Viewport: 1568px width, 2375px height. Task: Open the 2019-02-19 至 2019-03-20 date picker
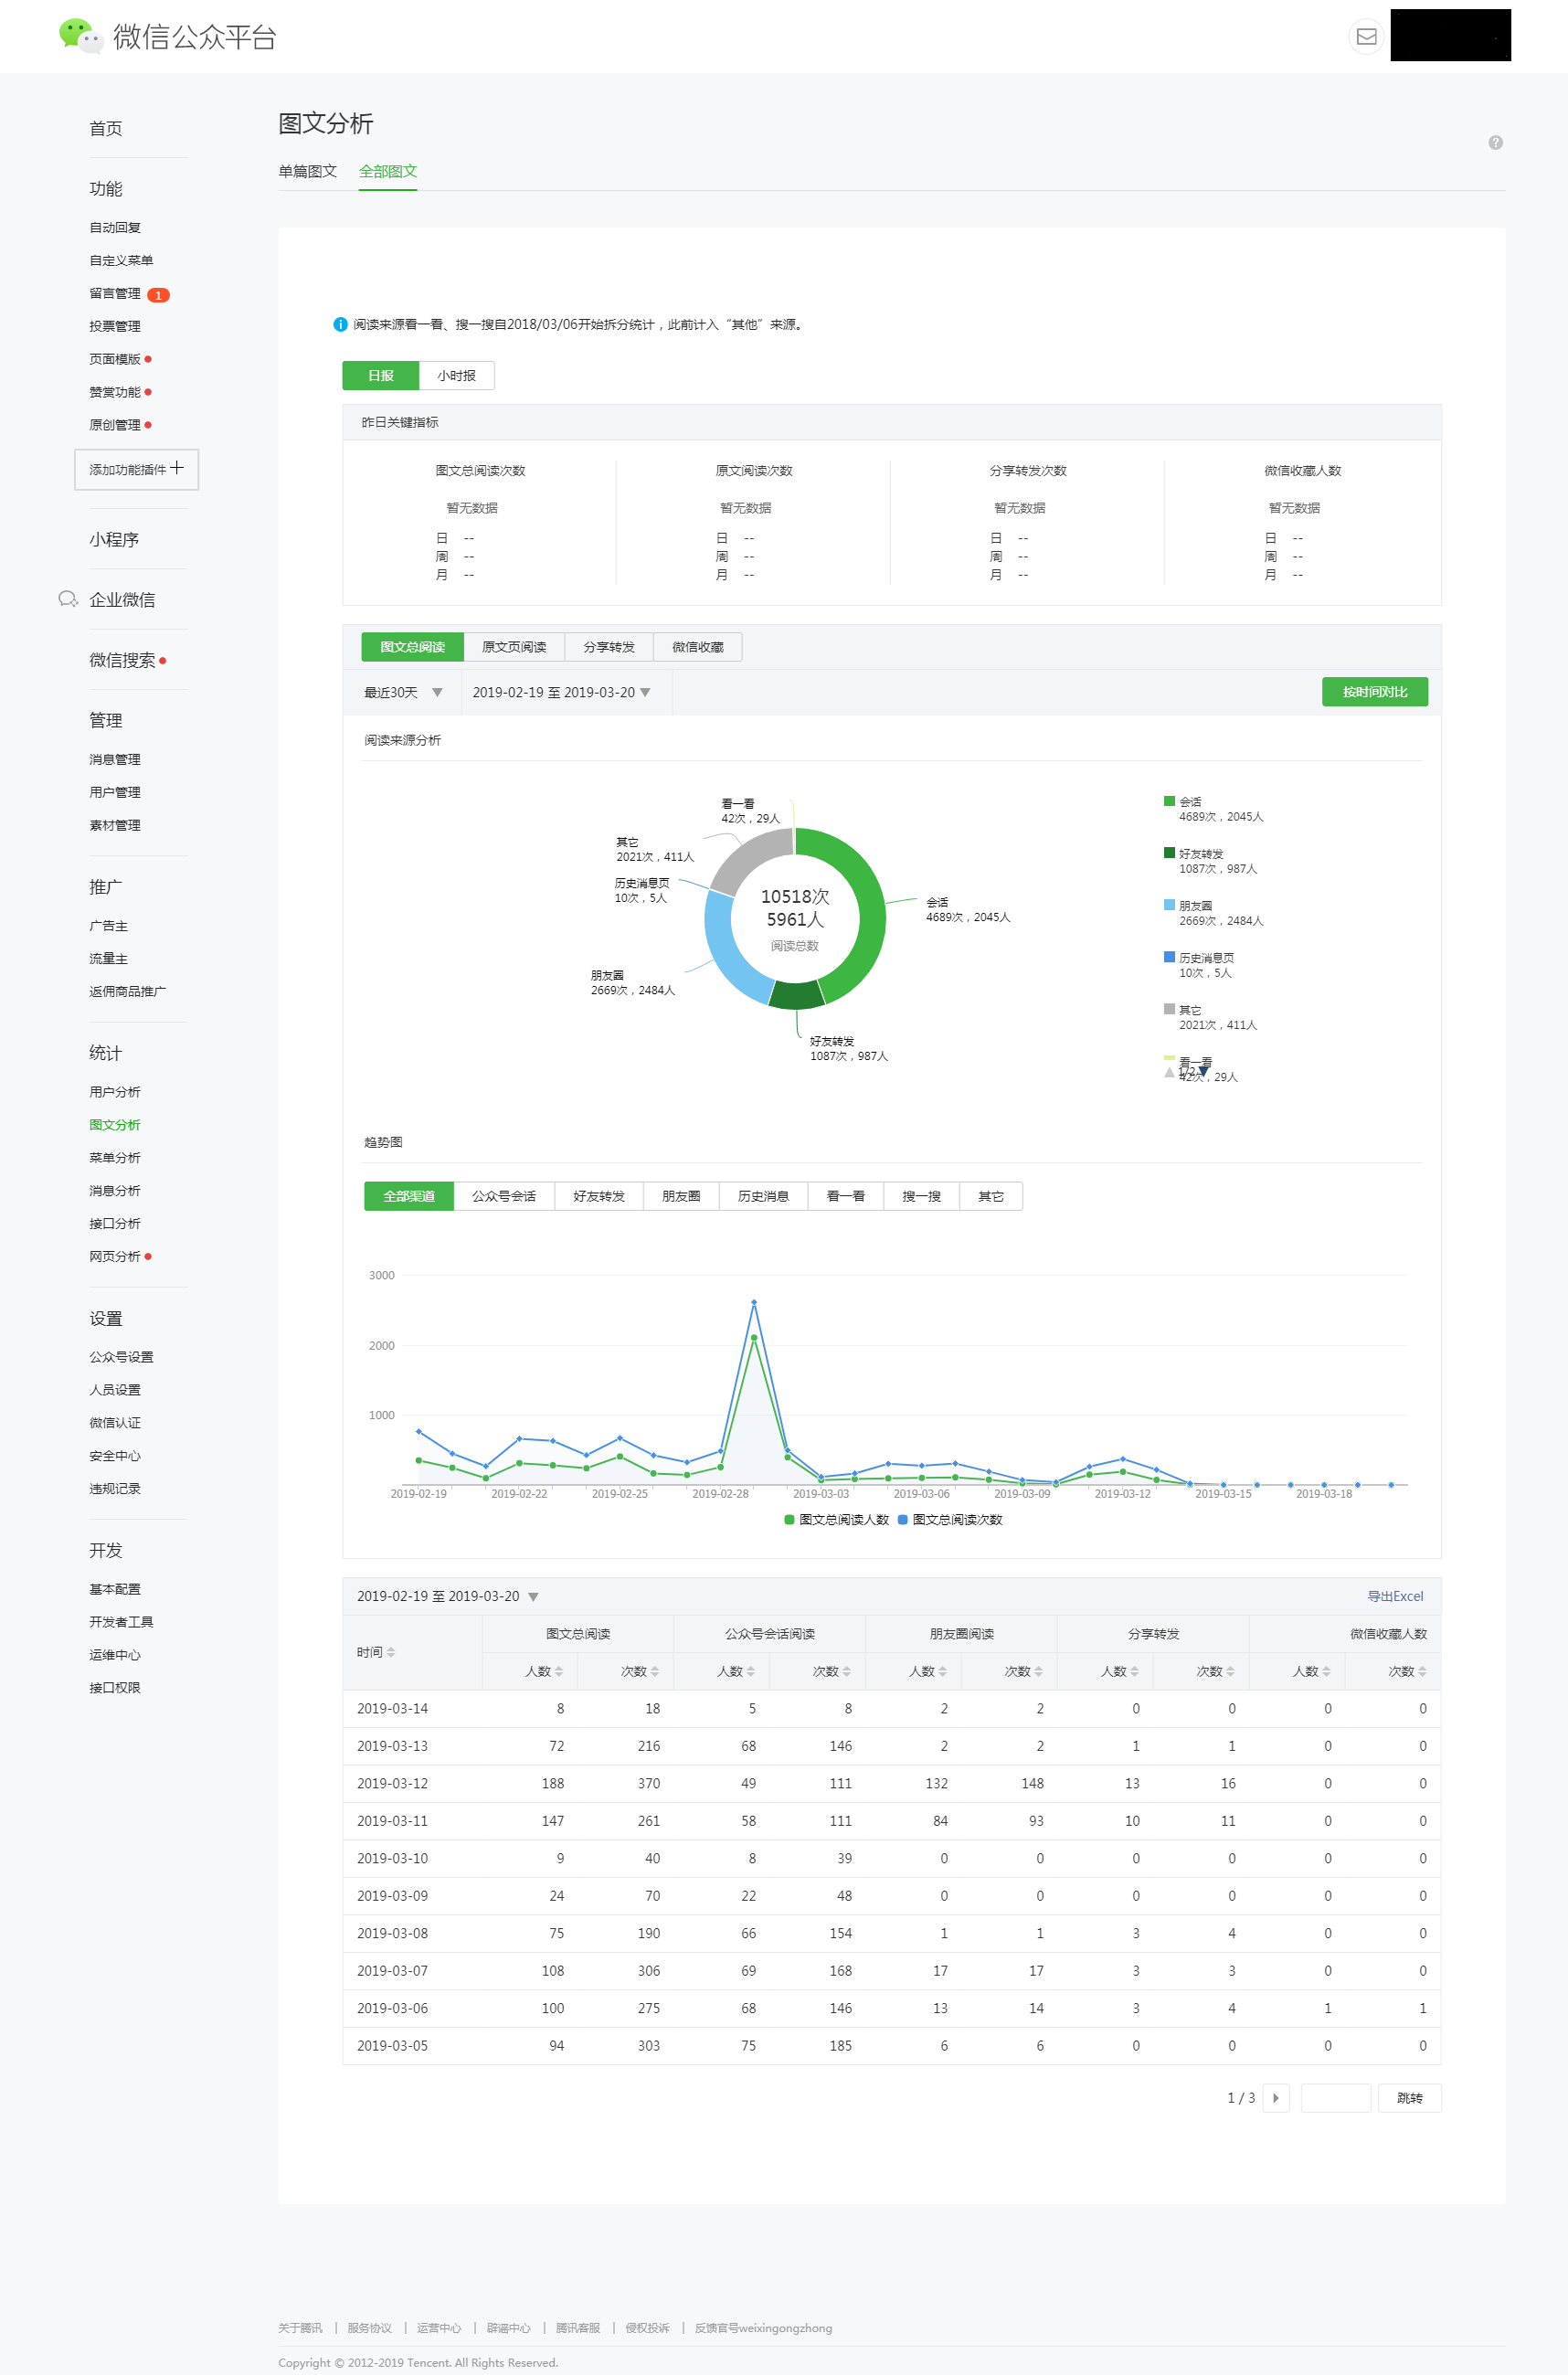pyautogui.click(x=562, y=692)
